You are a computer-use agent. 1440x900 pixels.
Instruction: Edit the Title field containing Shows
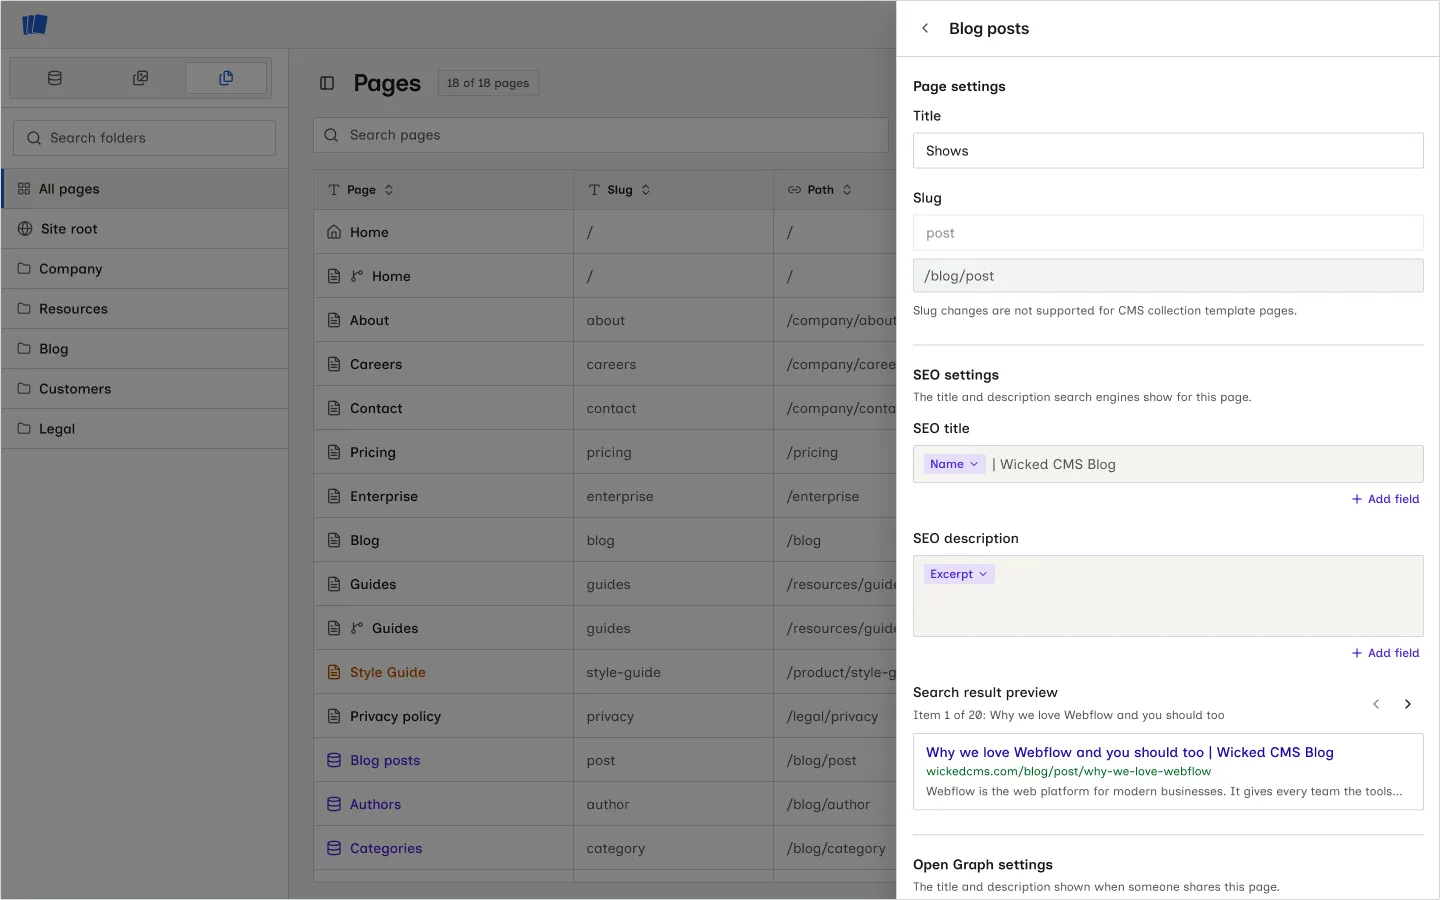[x=1168, y=151]
